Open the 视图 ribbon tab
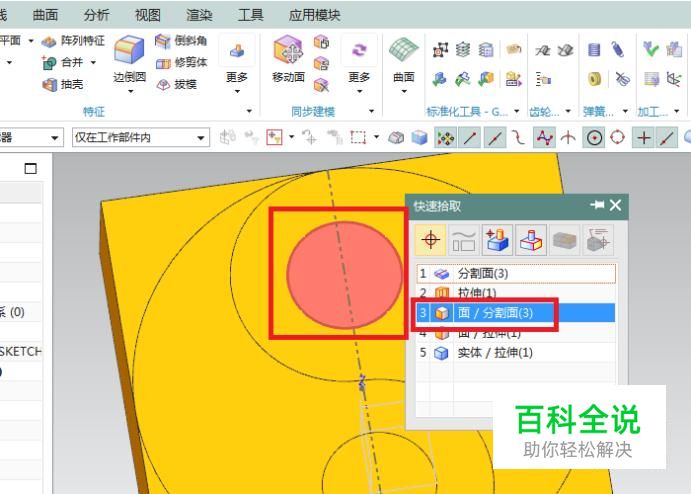691x494 pixels. [x=148, y=15]
